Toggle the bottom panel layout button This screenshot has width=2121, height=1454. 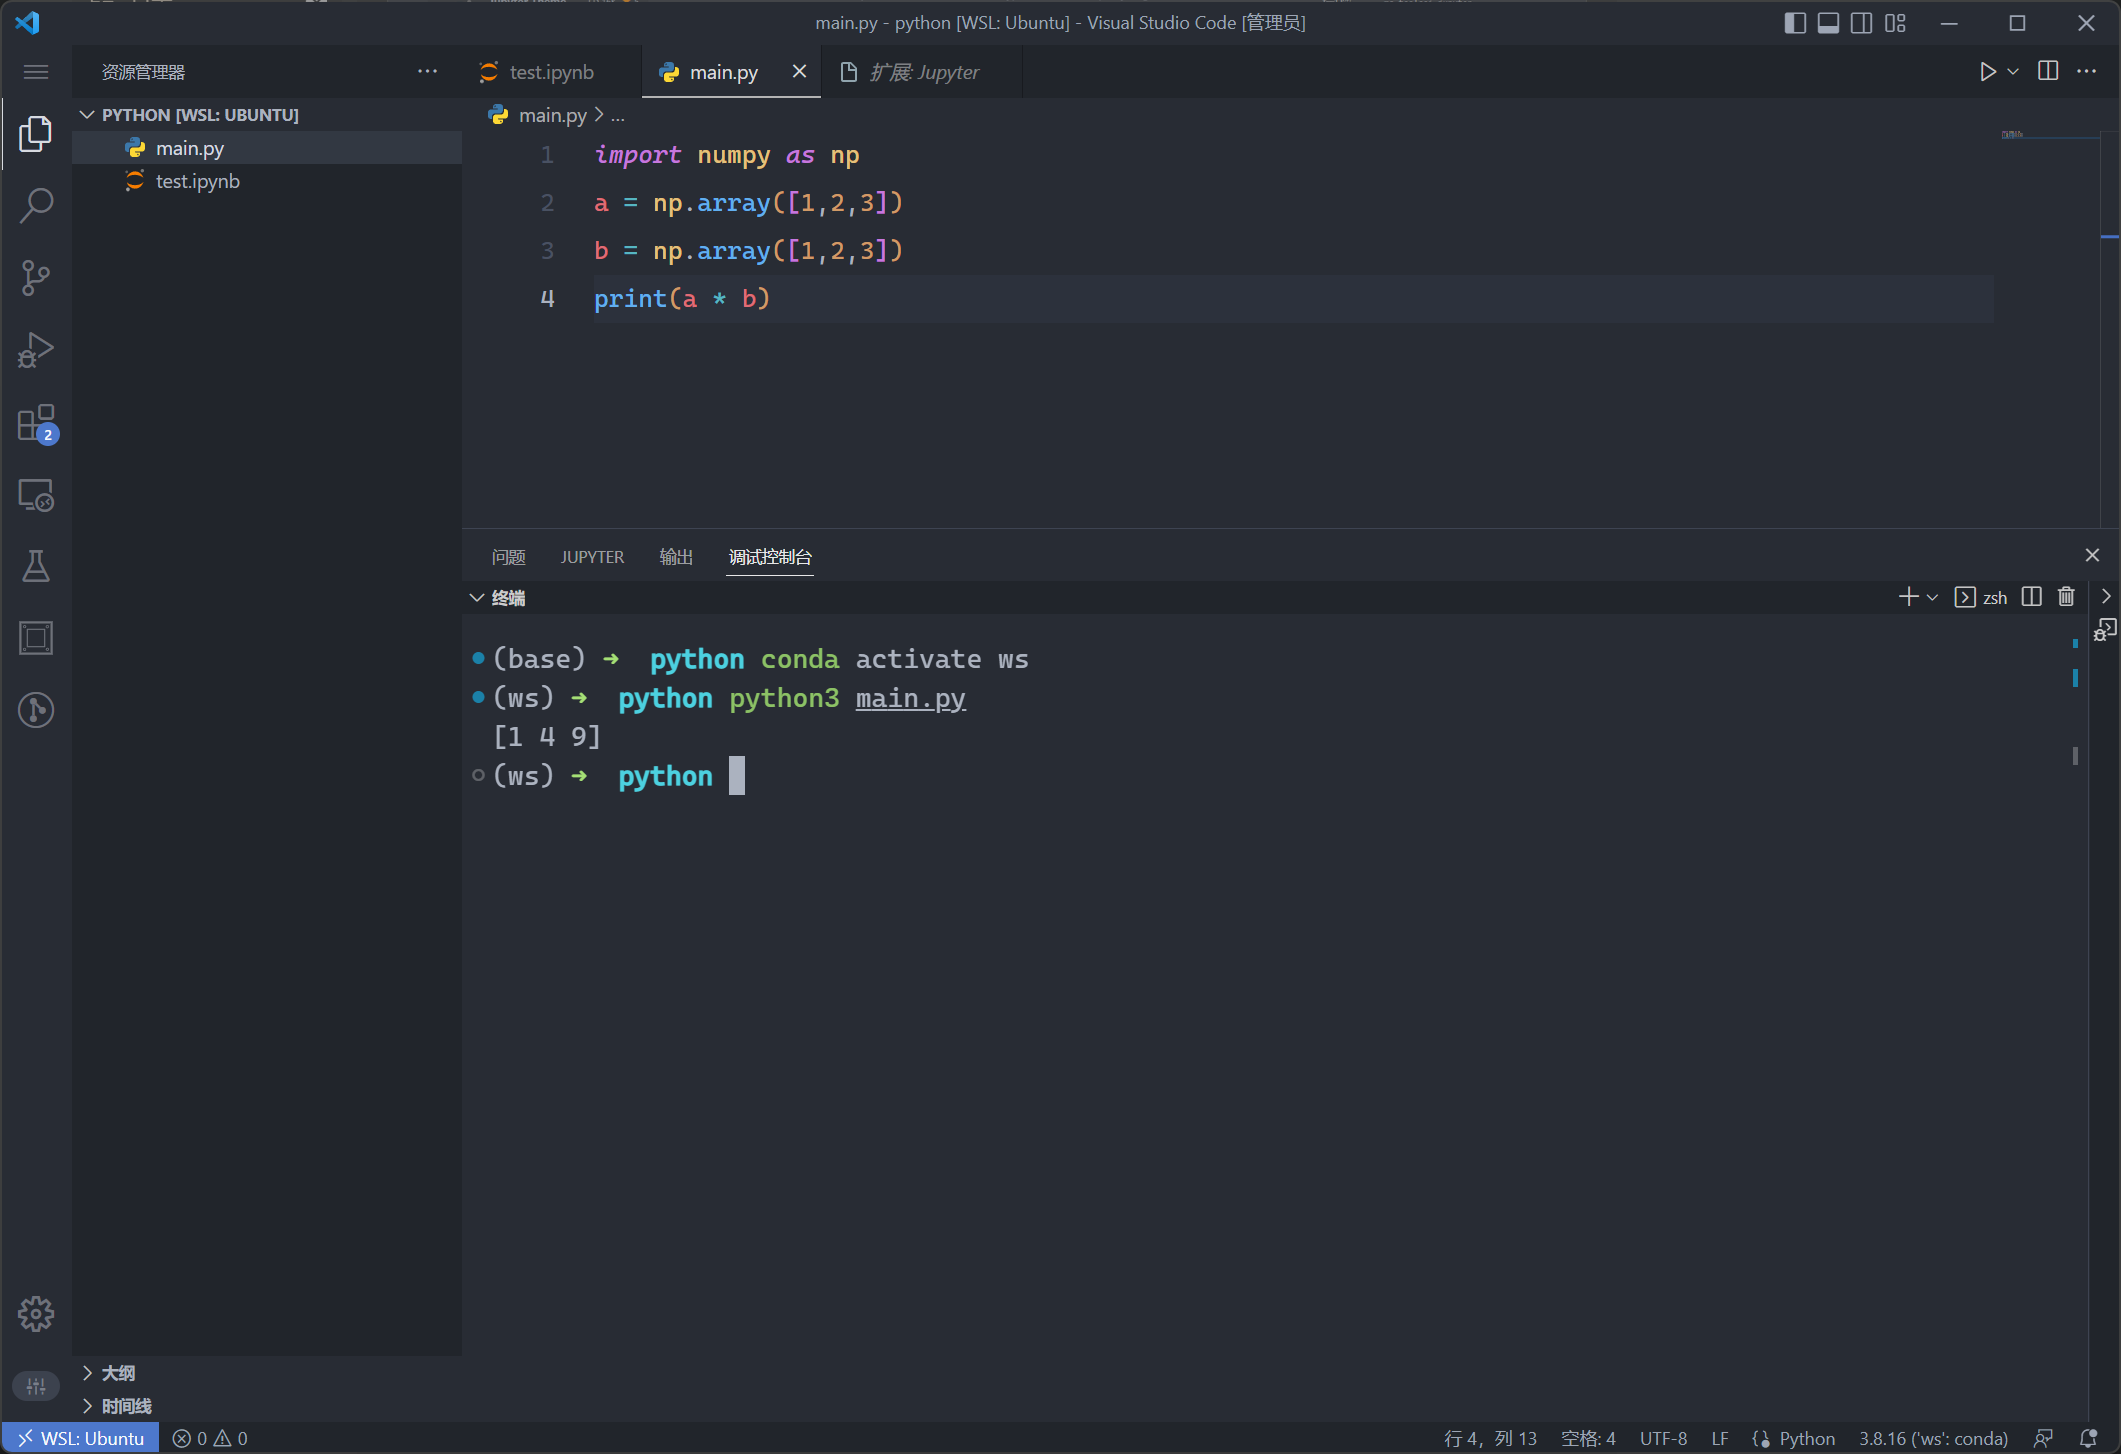coord(1828,23)
